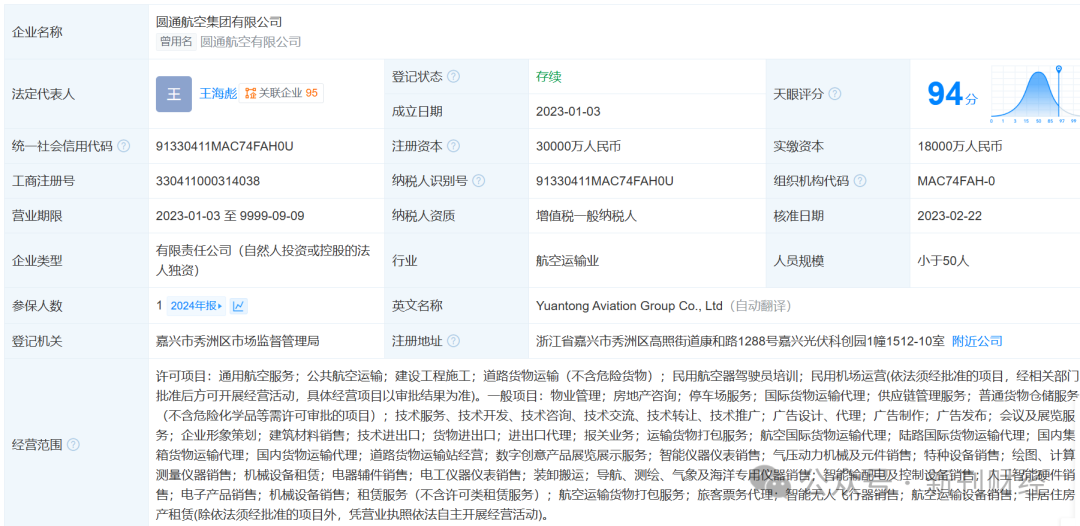Select the company name 圆通航空集团有限公司
The height and width of the screenshot is (526, 1080).
point(219,23)
